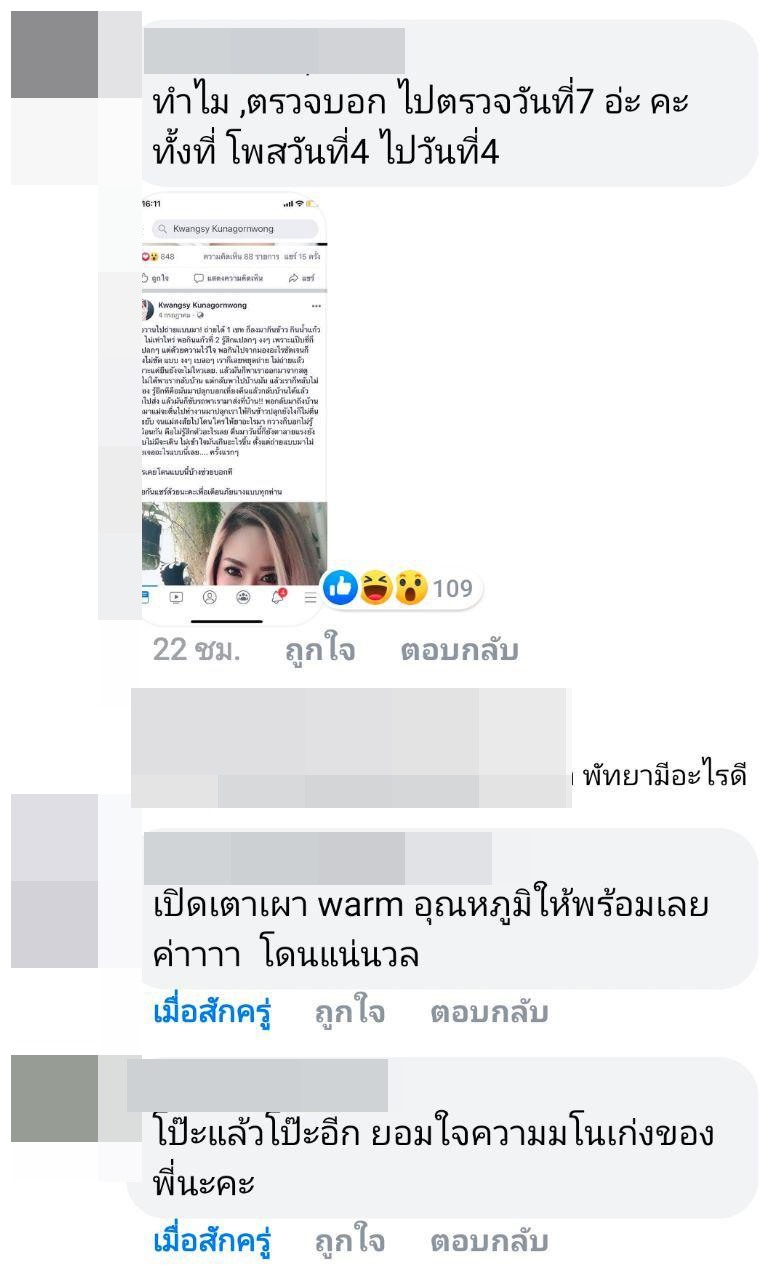Reply to the โป๊ะแล้วโป๊ะอีก comment
This screenshot has height=1280, width=783.
[490, 1242]
